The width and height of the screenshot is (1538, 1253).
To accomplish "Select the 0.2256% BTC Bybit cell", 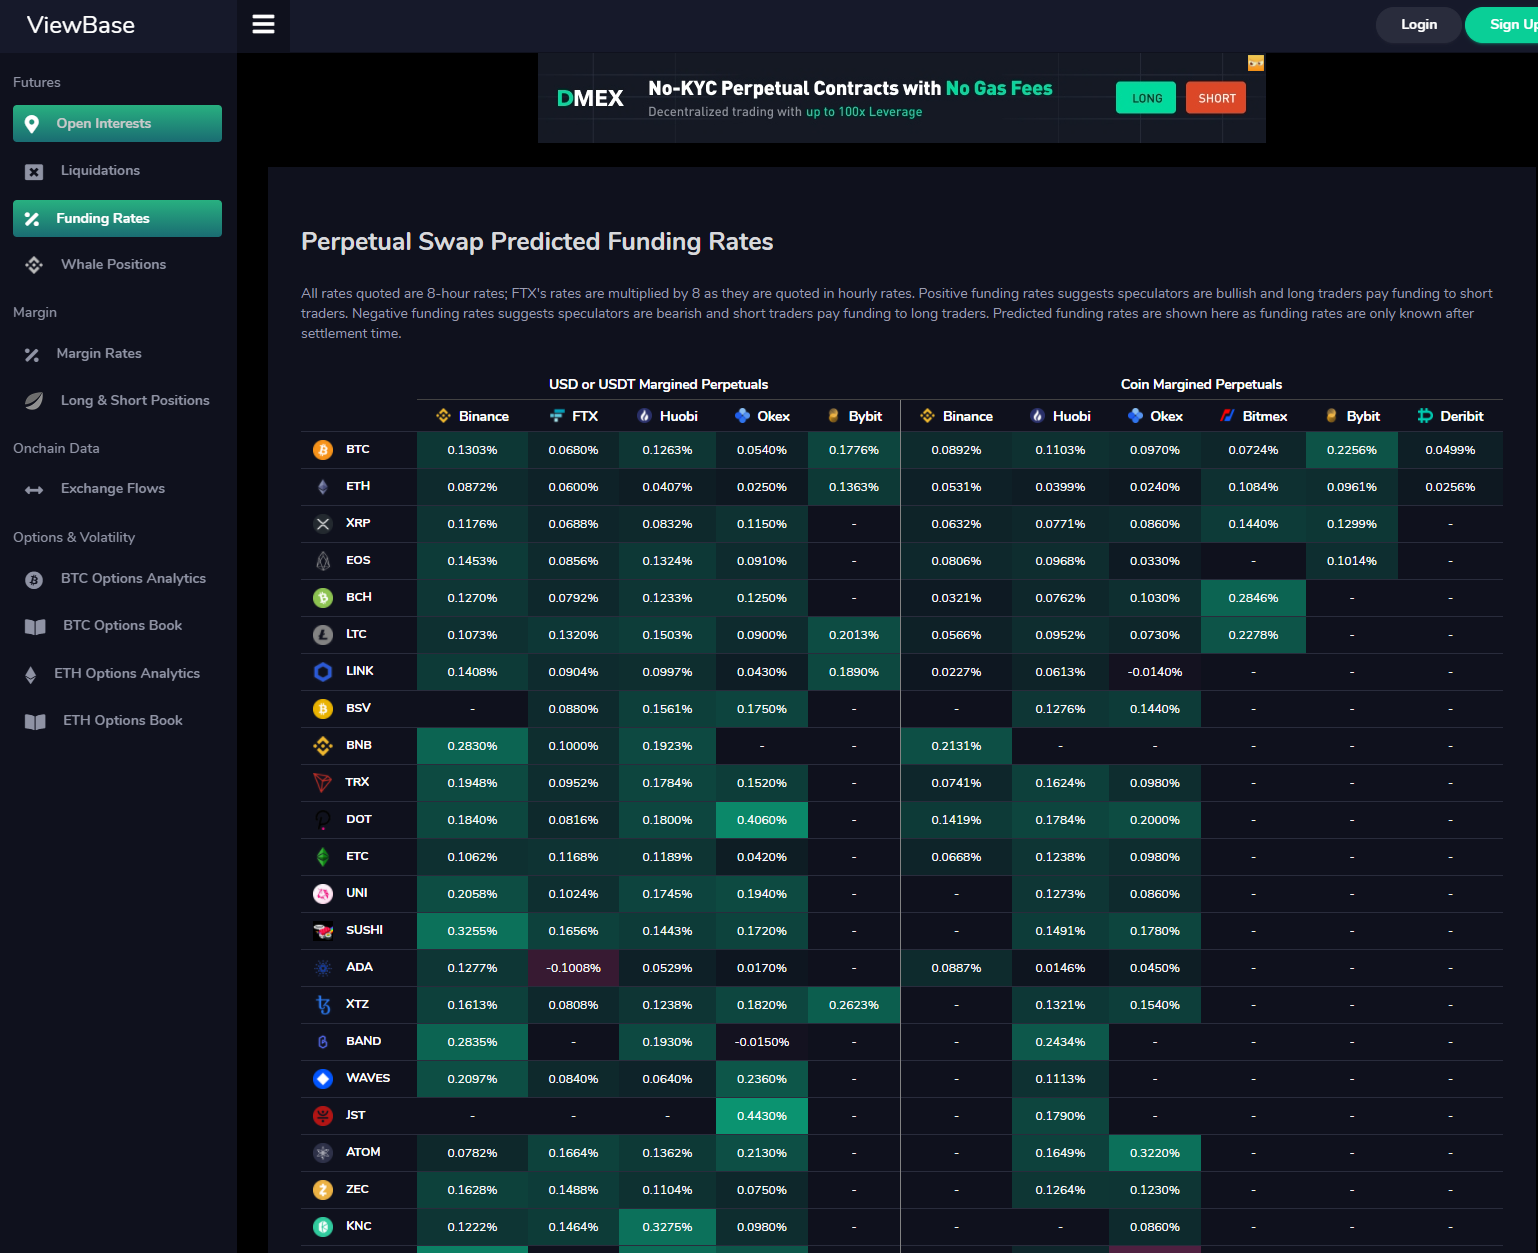I will pyautogui.click(x=1352, y=450).
